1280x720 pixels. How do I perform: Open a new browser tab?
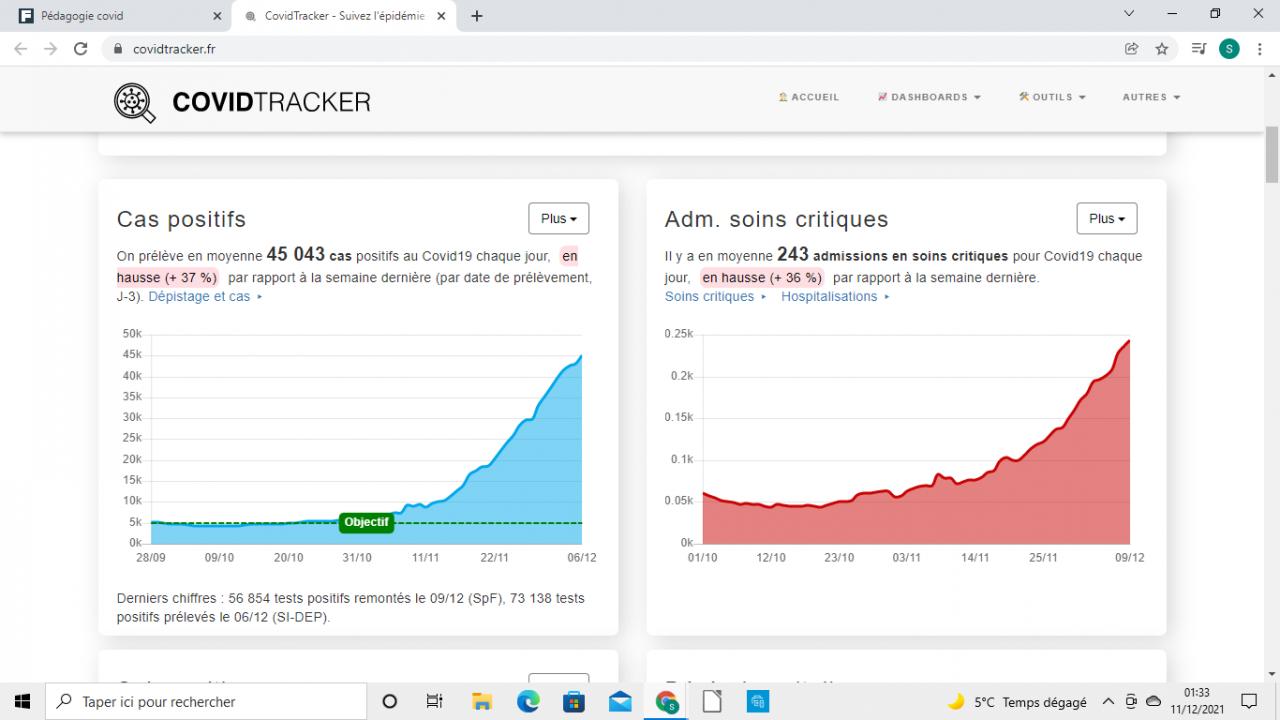click(477, 16)
